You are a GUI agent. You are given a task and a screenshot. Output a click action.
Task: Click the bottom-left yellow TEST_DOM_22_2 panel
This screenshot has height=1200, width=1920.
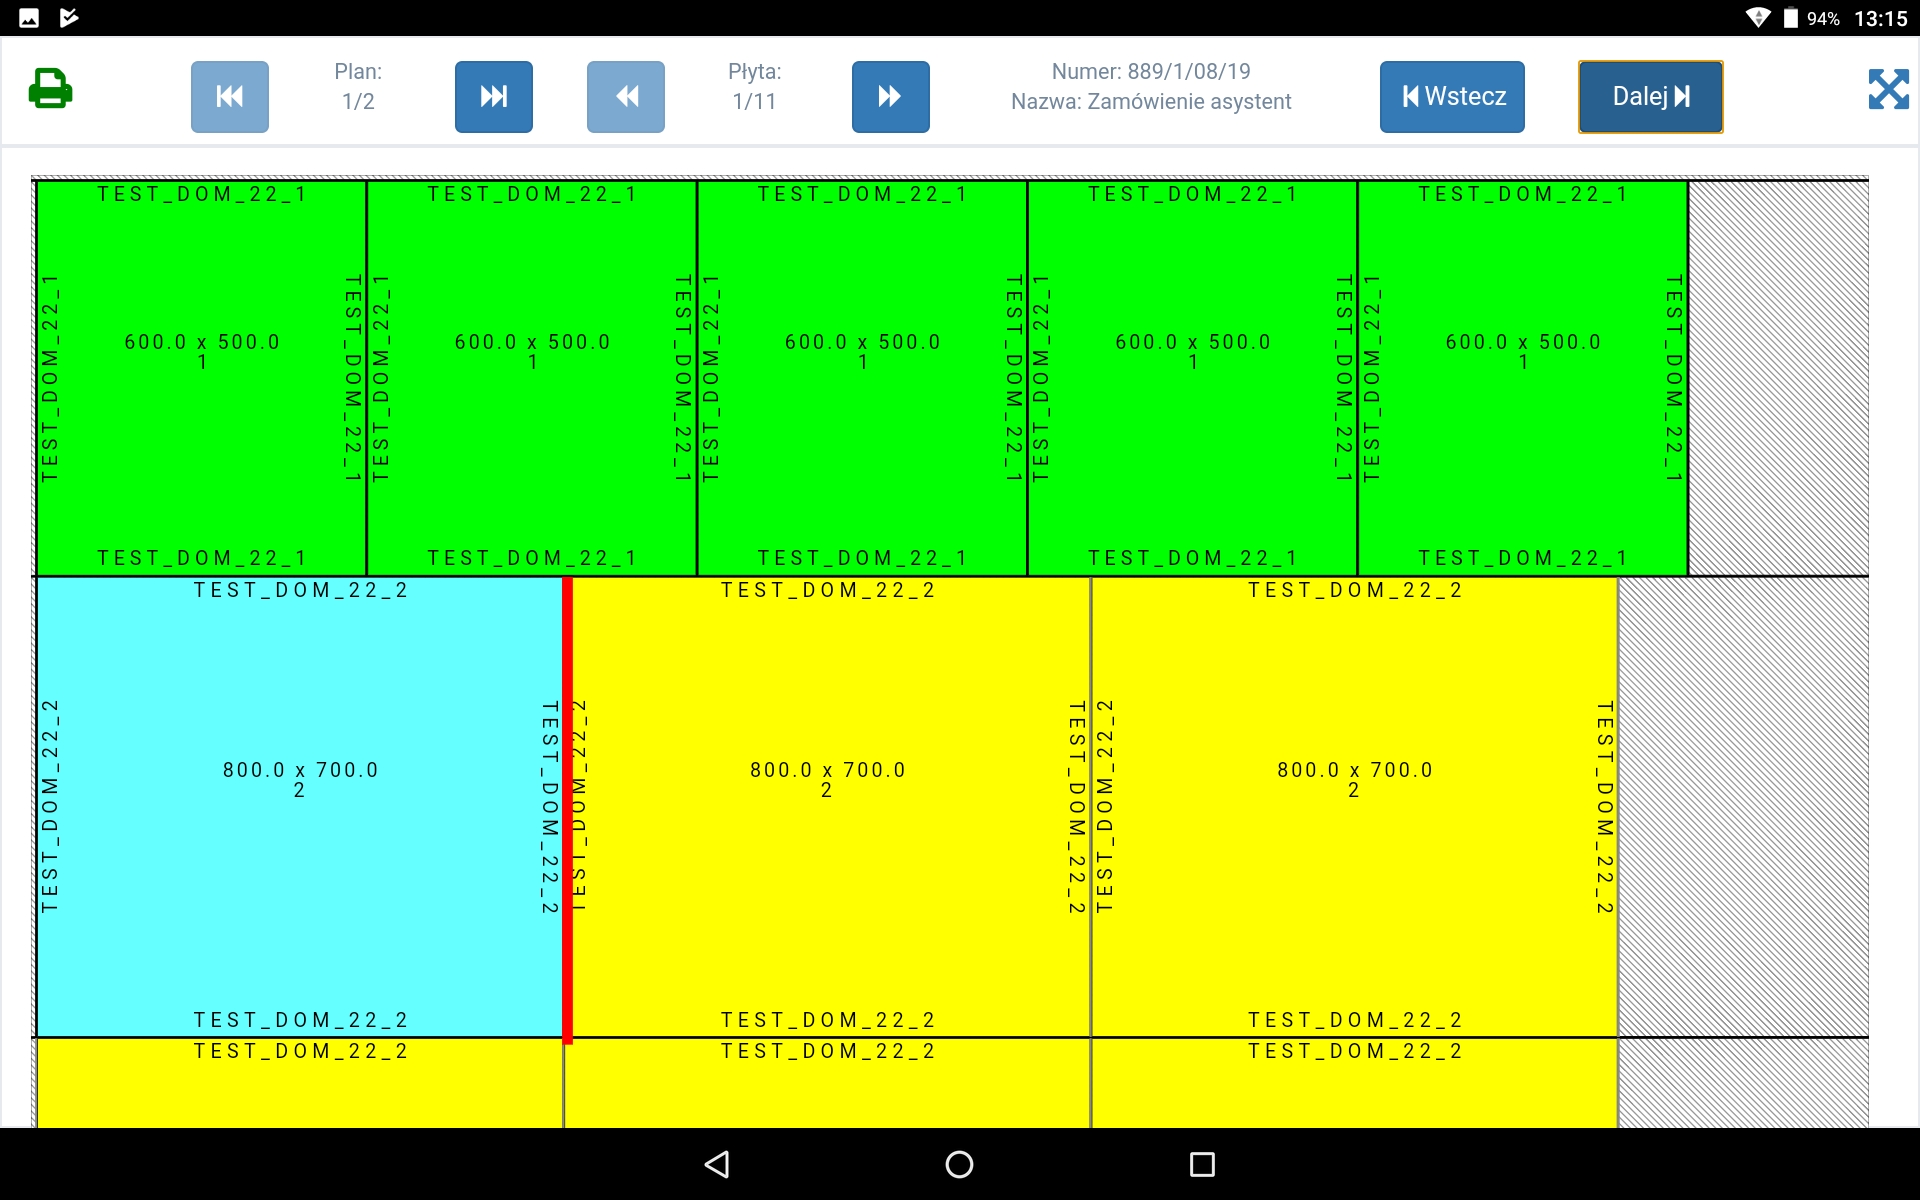pos(300,1092)
